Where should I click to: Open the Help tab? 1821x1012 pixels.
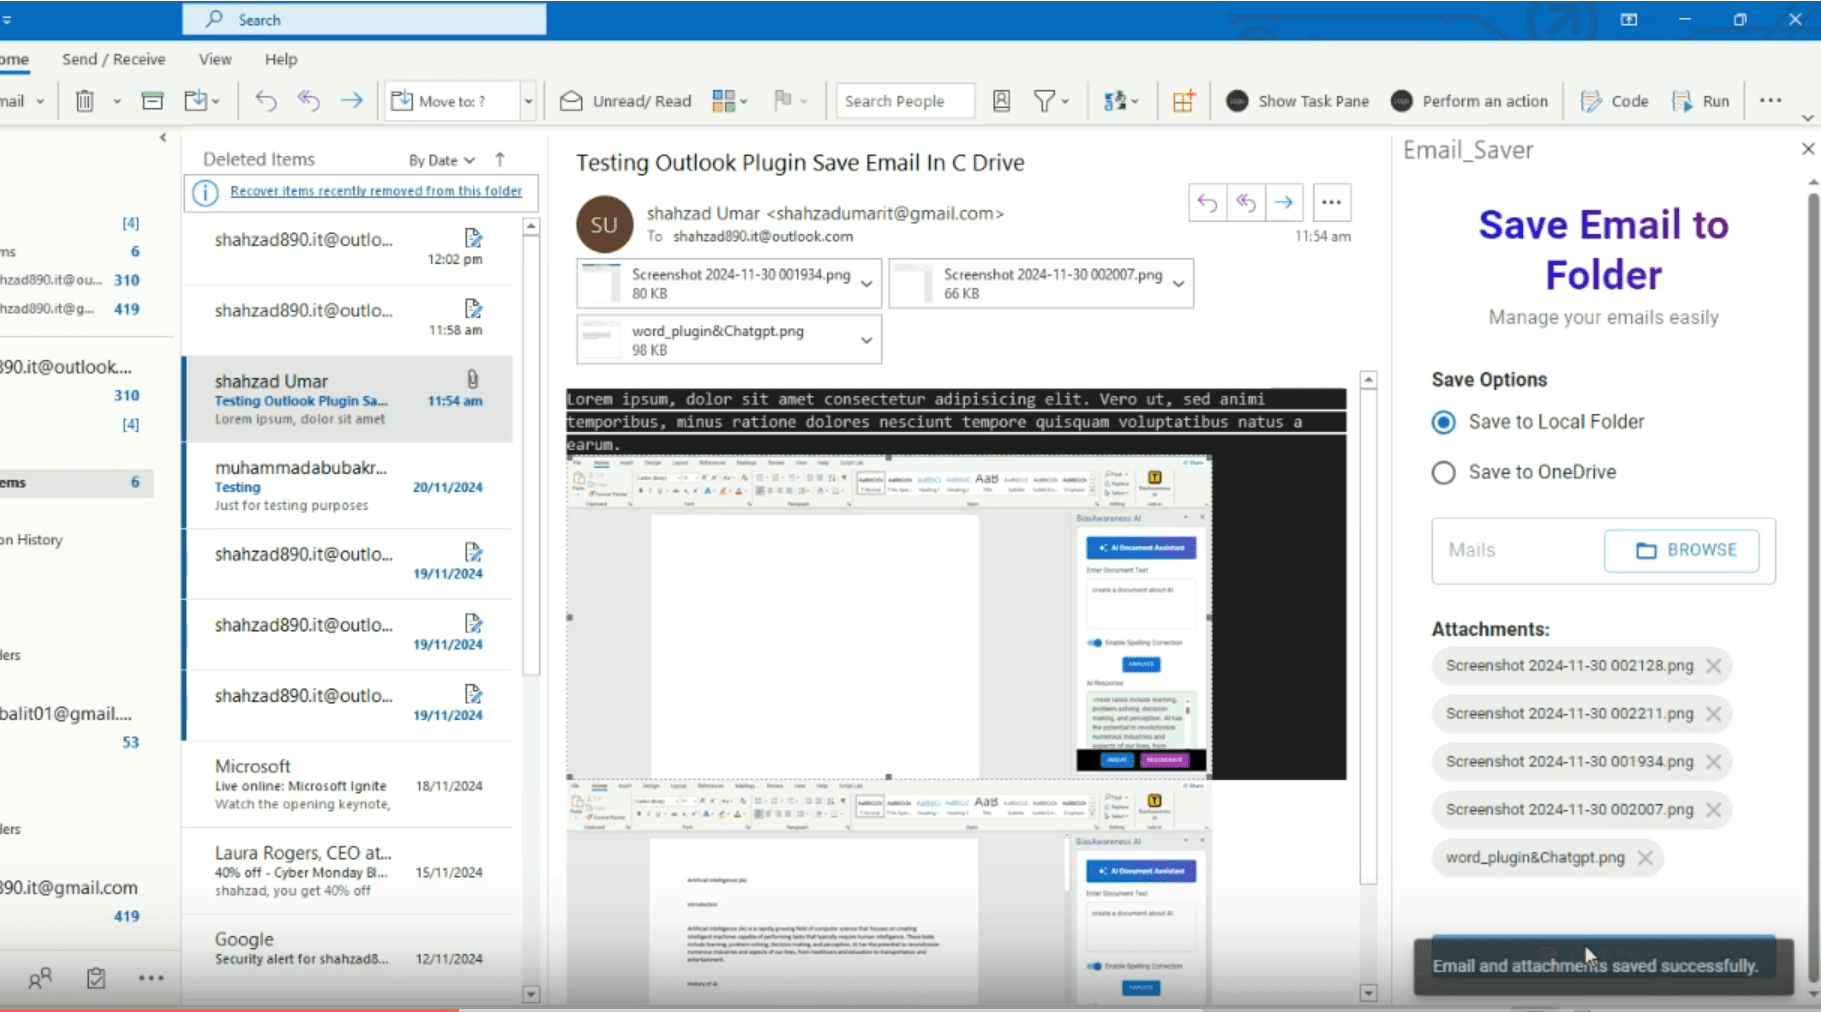[x=281, y=59]
